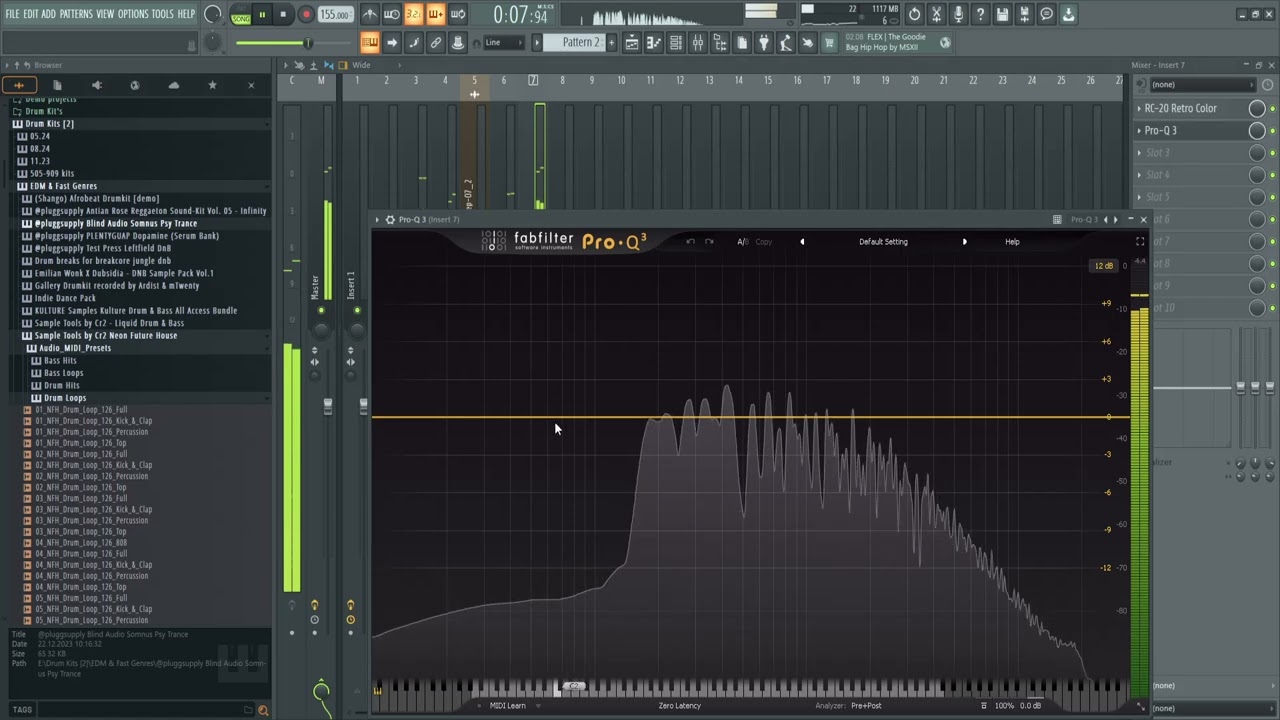1280x720 pixels.
Task: Toggle typing keyboard to piano icon
Action: 370,42
